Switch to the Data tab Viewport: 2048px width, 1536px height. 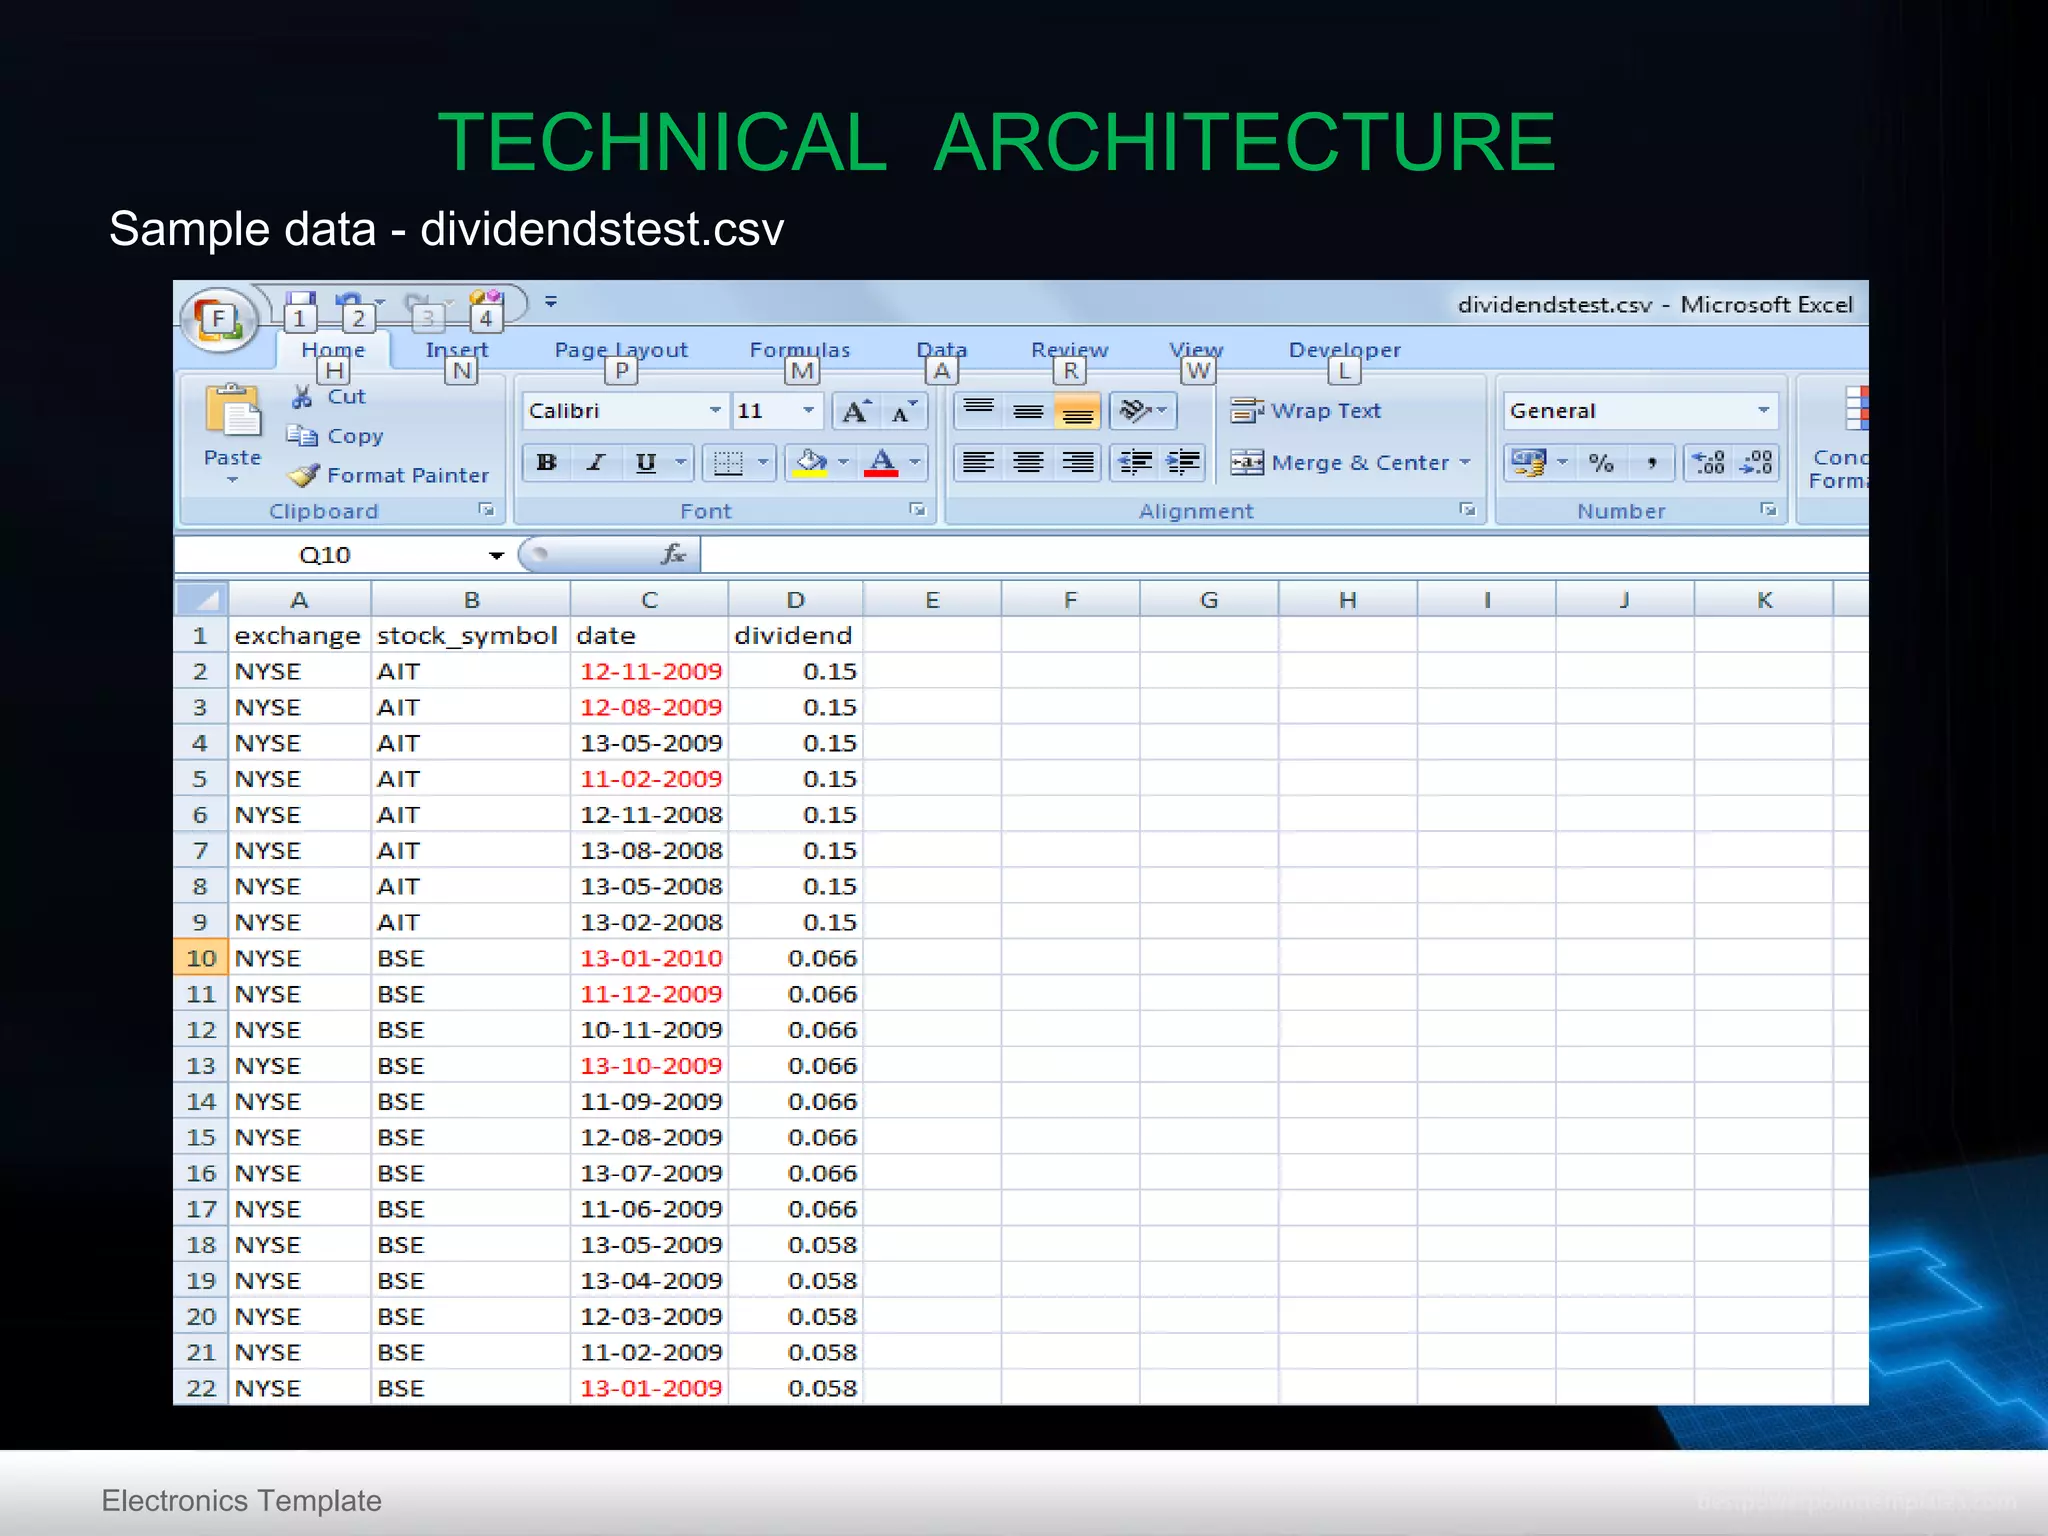click(942, 350)
